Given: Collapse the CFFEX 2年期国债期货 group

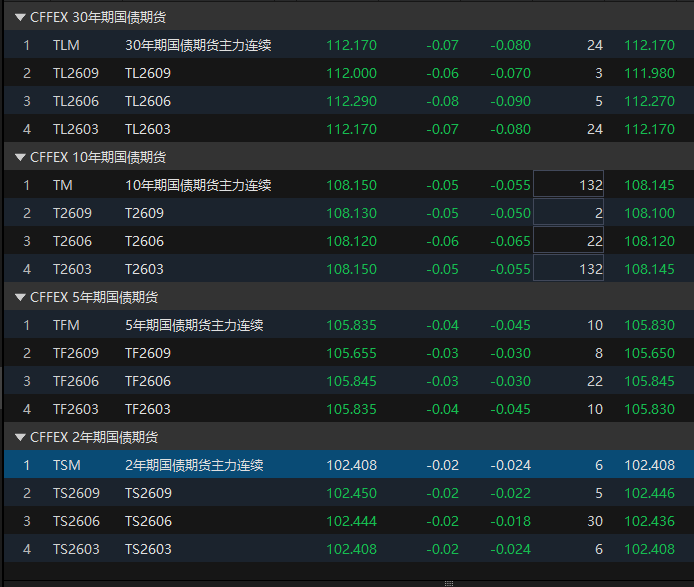Looking at the screenshot, I should point(20,437).
